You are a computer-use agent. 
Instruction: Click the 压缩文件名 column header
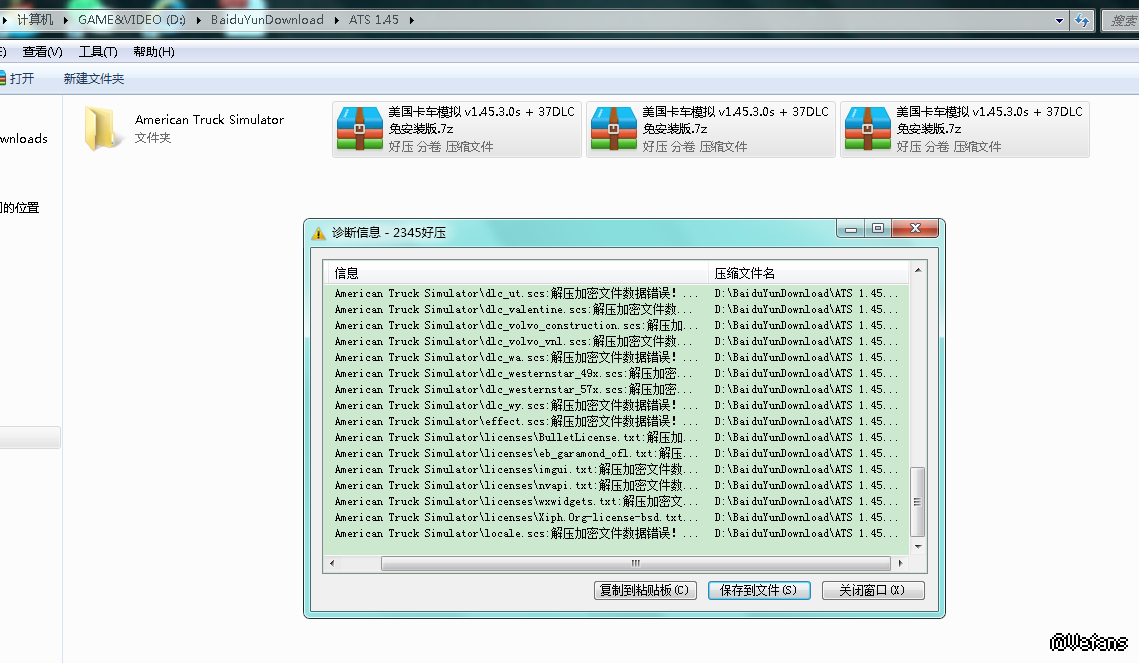click(x=808, y=273)
